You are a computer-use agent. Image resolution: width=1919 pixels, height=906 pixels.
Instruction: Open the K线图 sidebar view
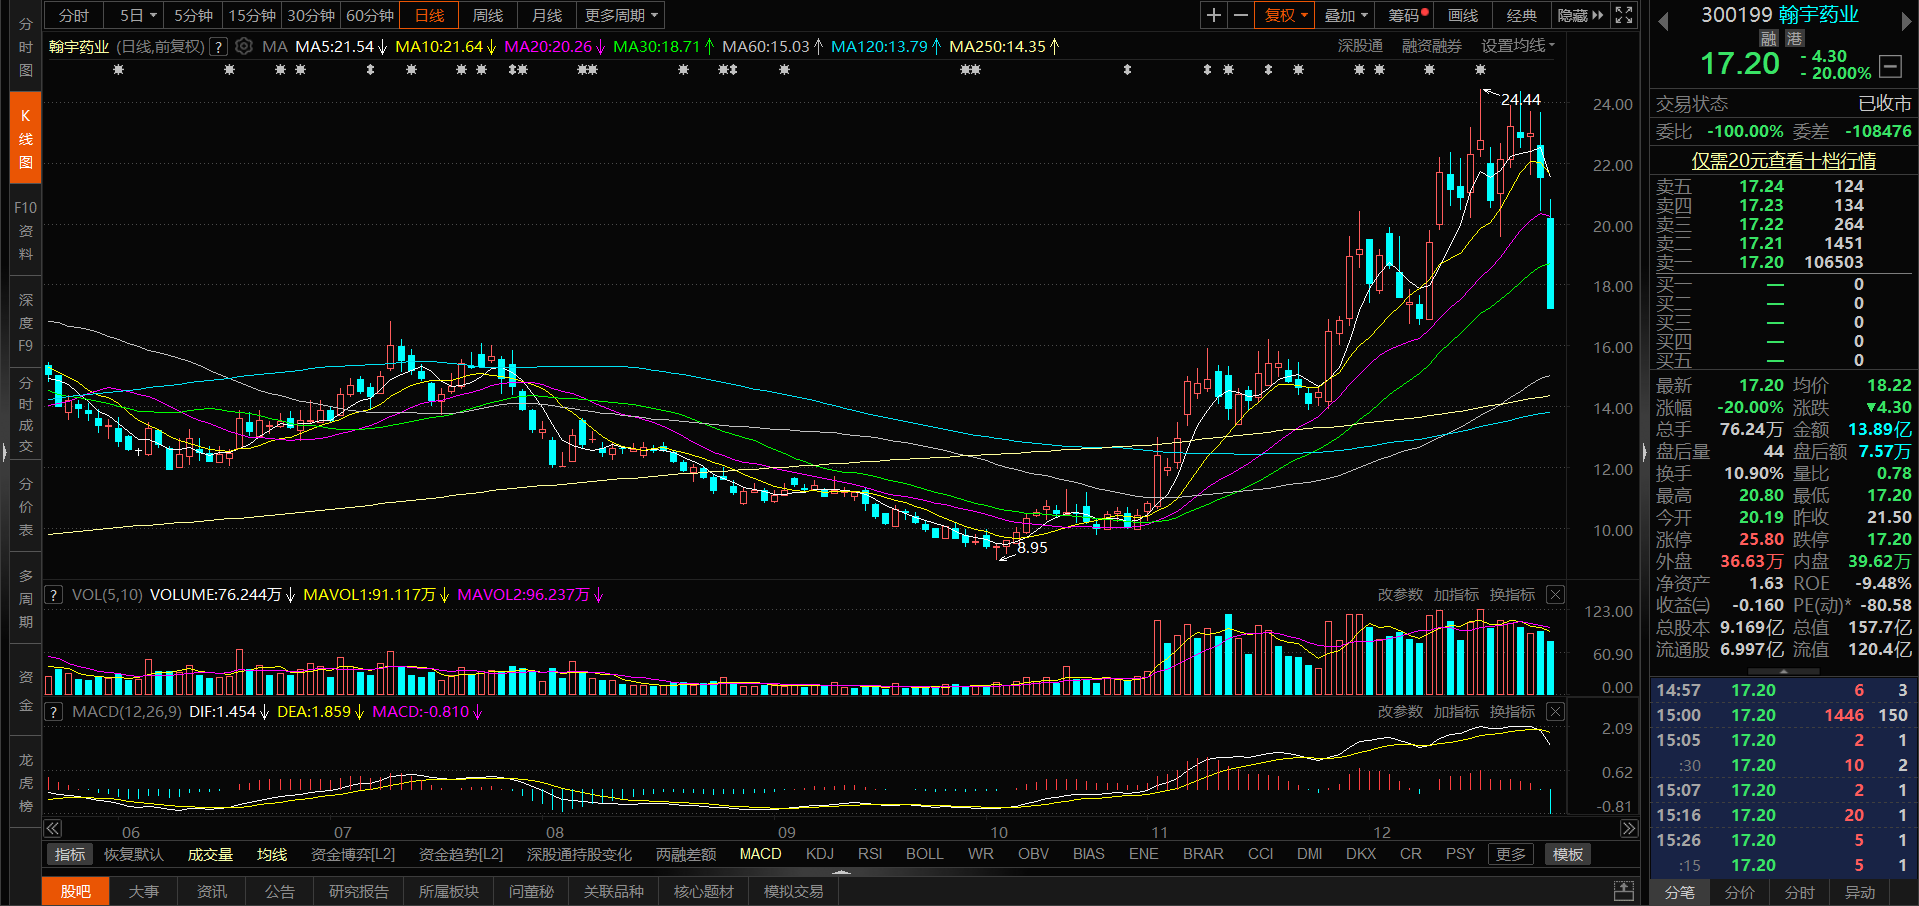pyautogui.click(x=26, y=139)
